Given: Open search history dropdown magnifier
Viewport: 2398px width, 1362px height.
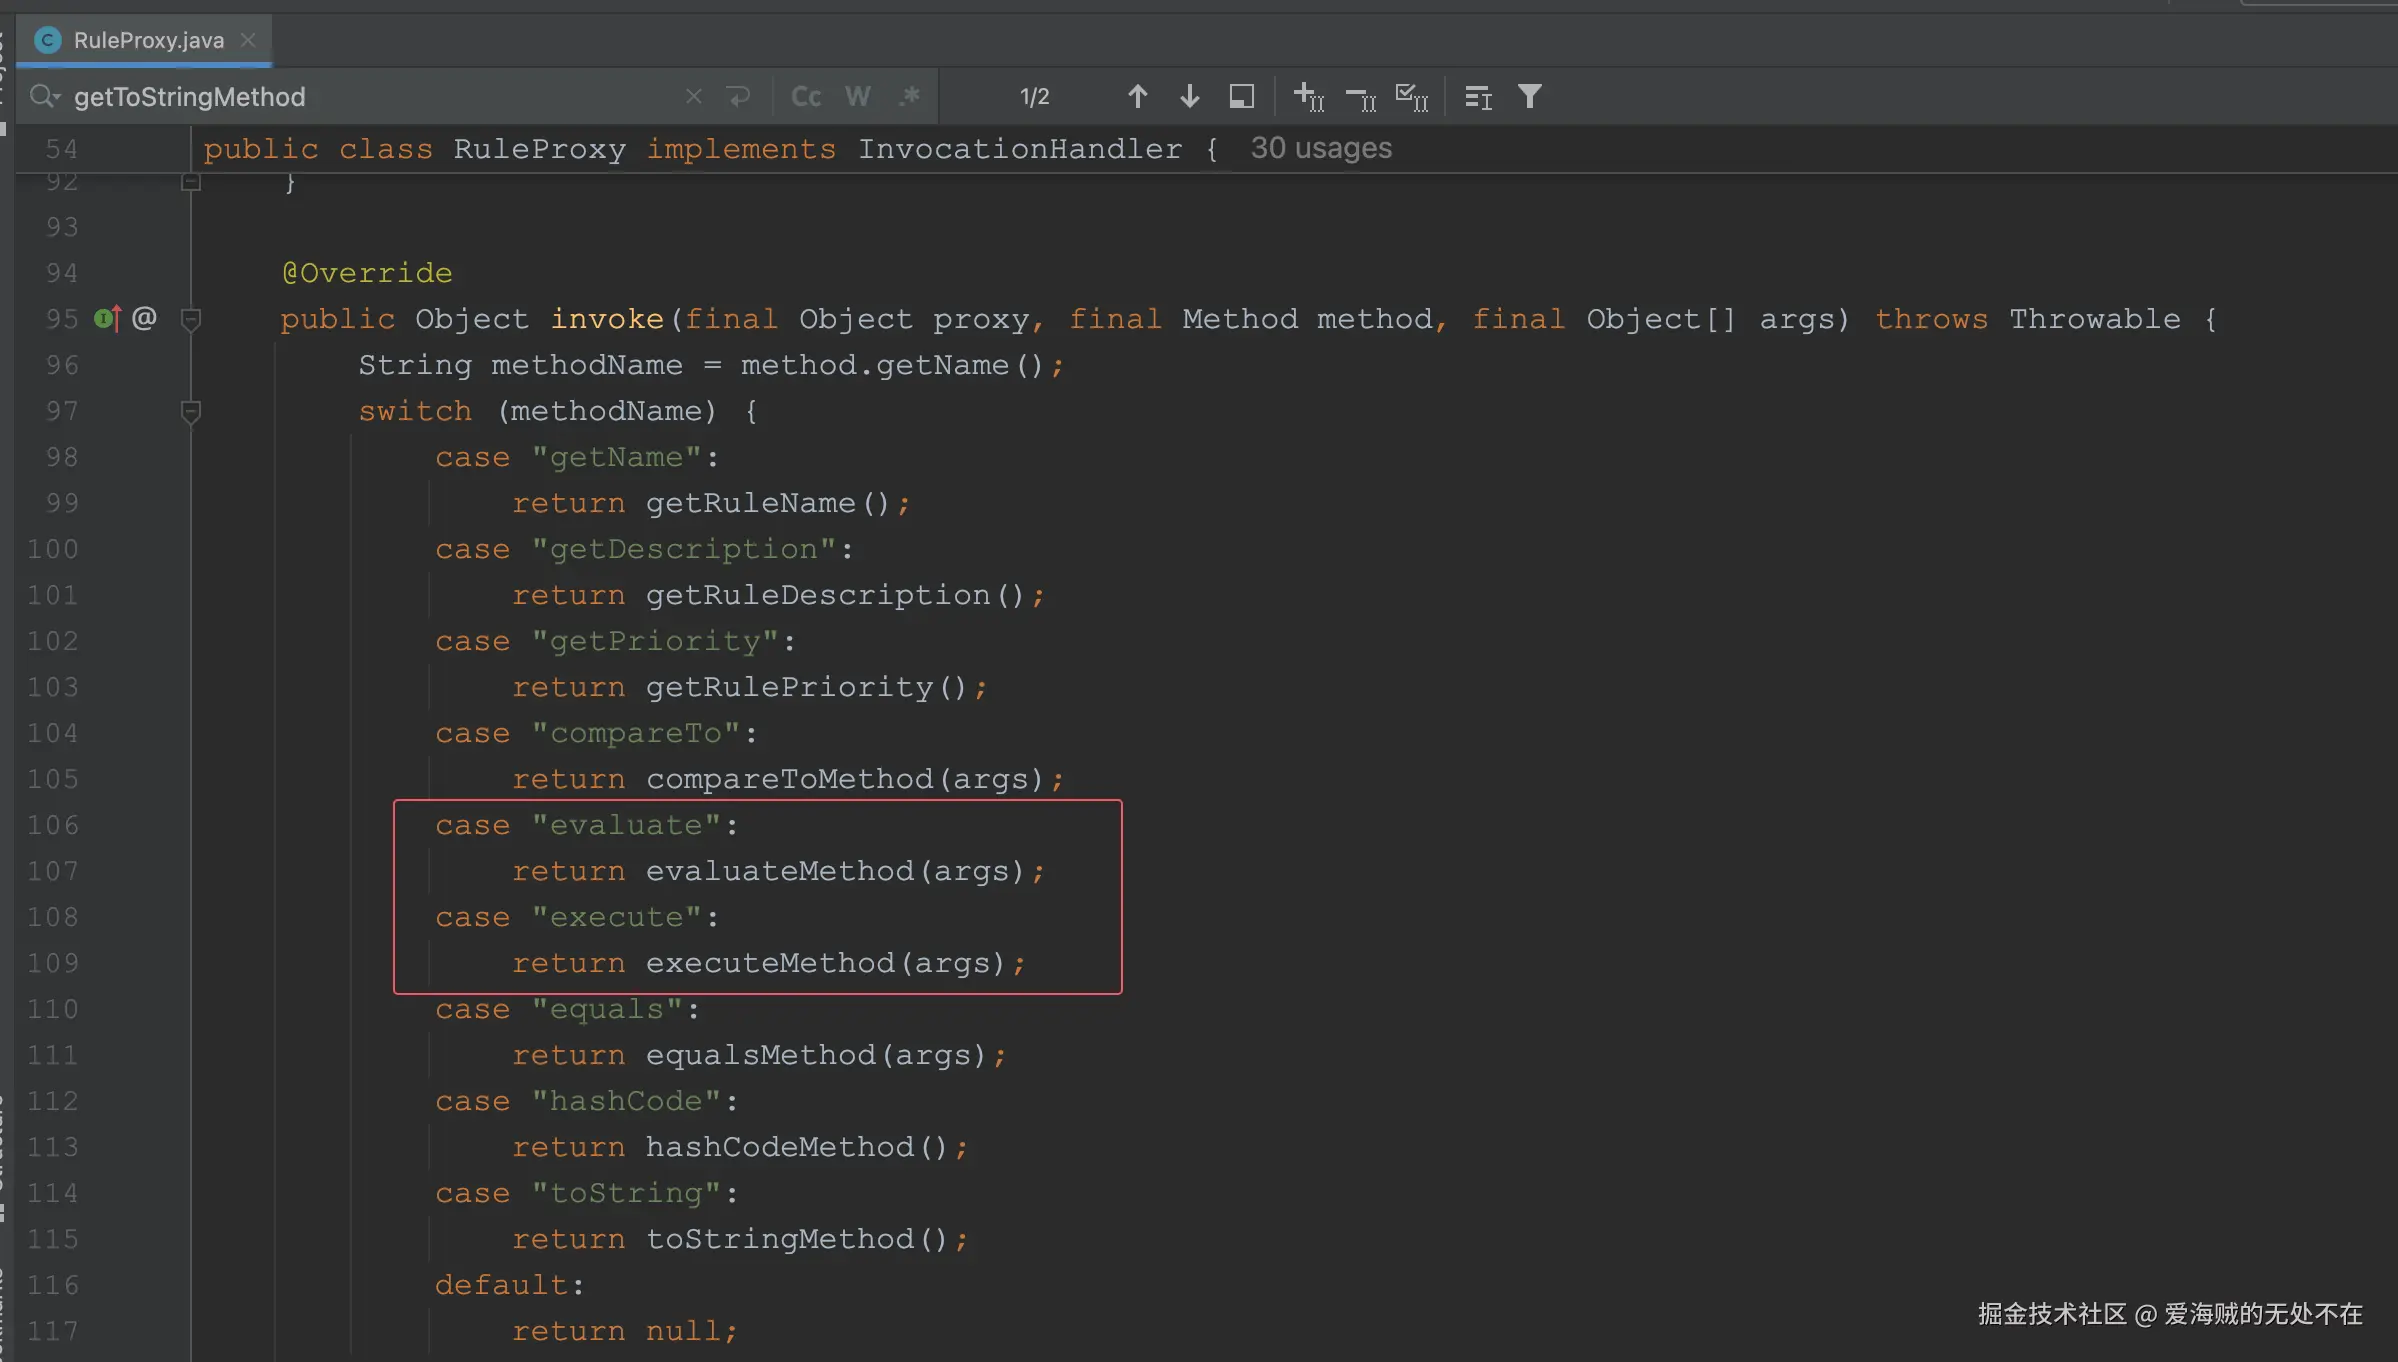Looking at the screenshot, I should [x=44, y=97].
